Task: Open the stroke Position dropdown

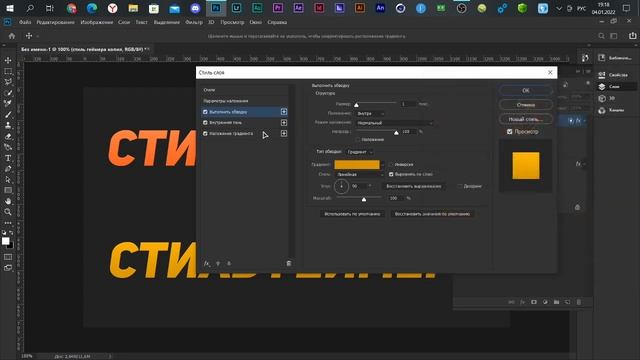Action: [370, 113]
